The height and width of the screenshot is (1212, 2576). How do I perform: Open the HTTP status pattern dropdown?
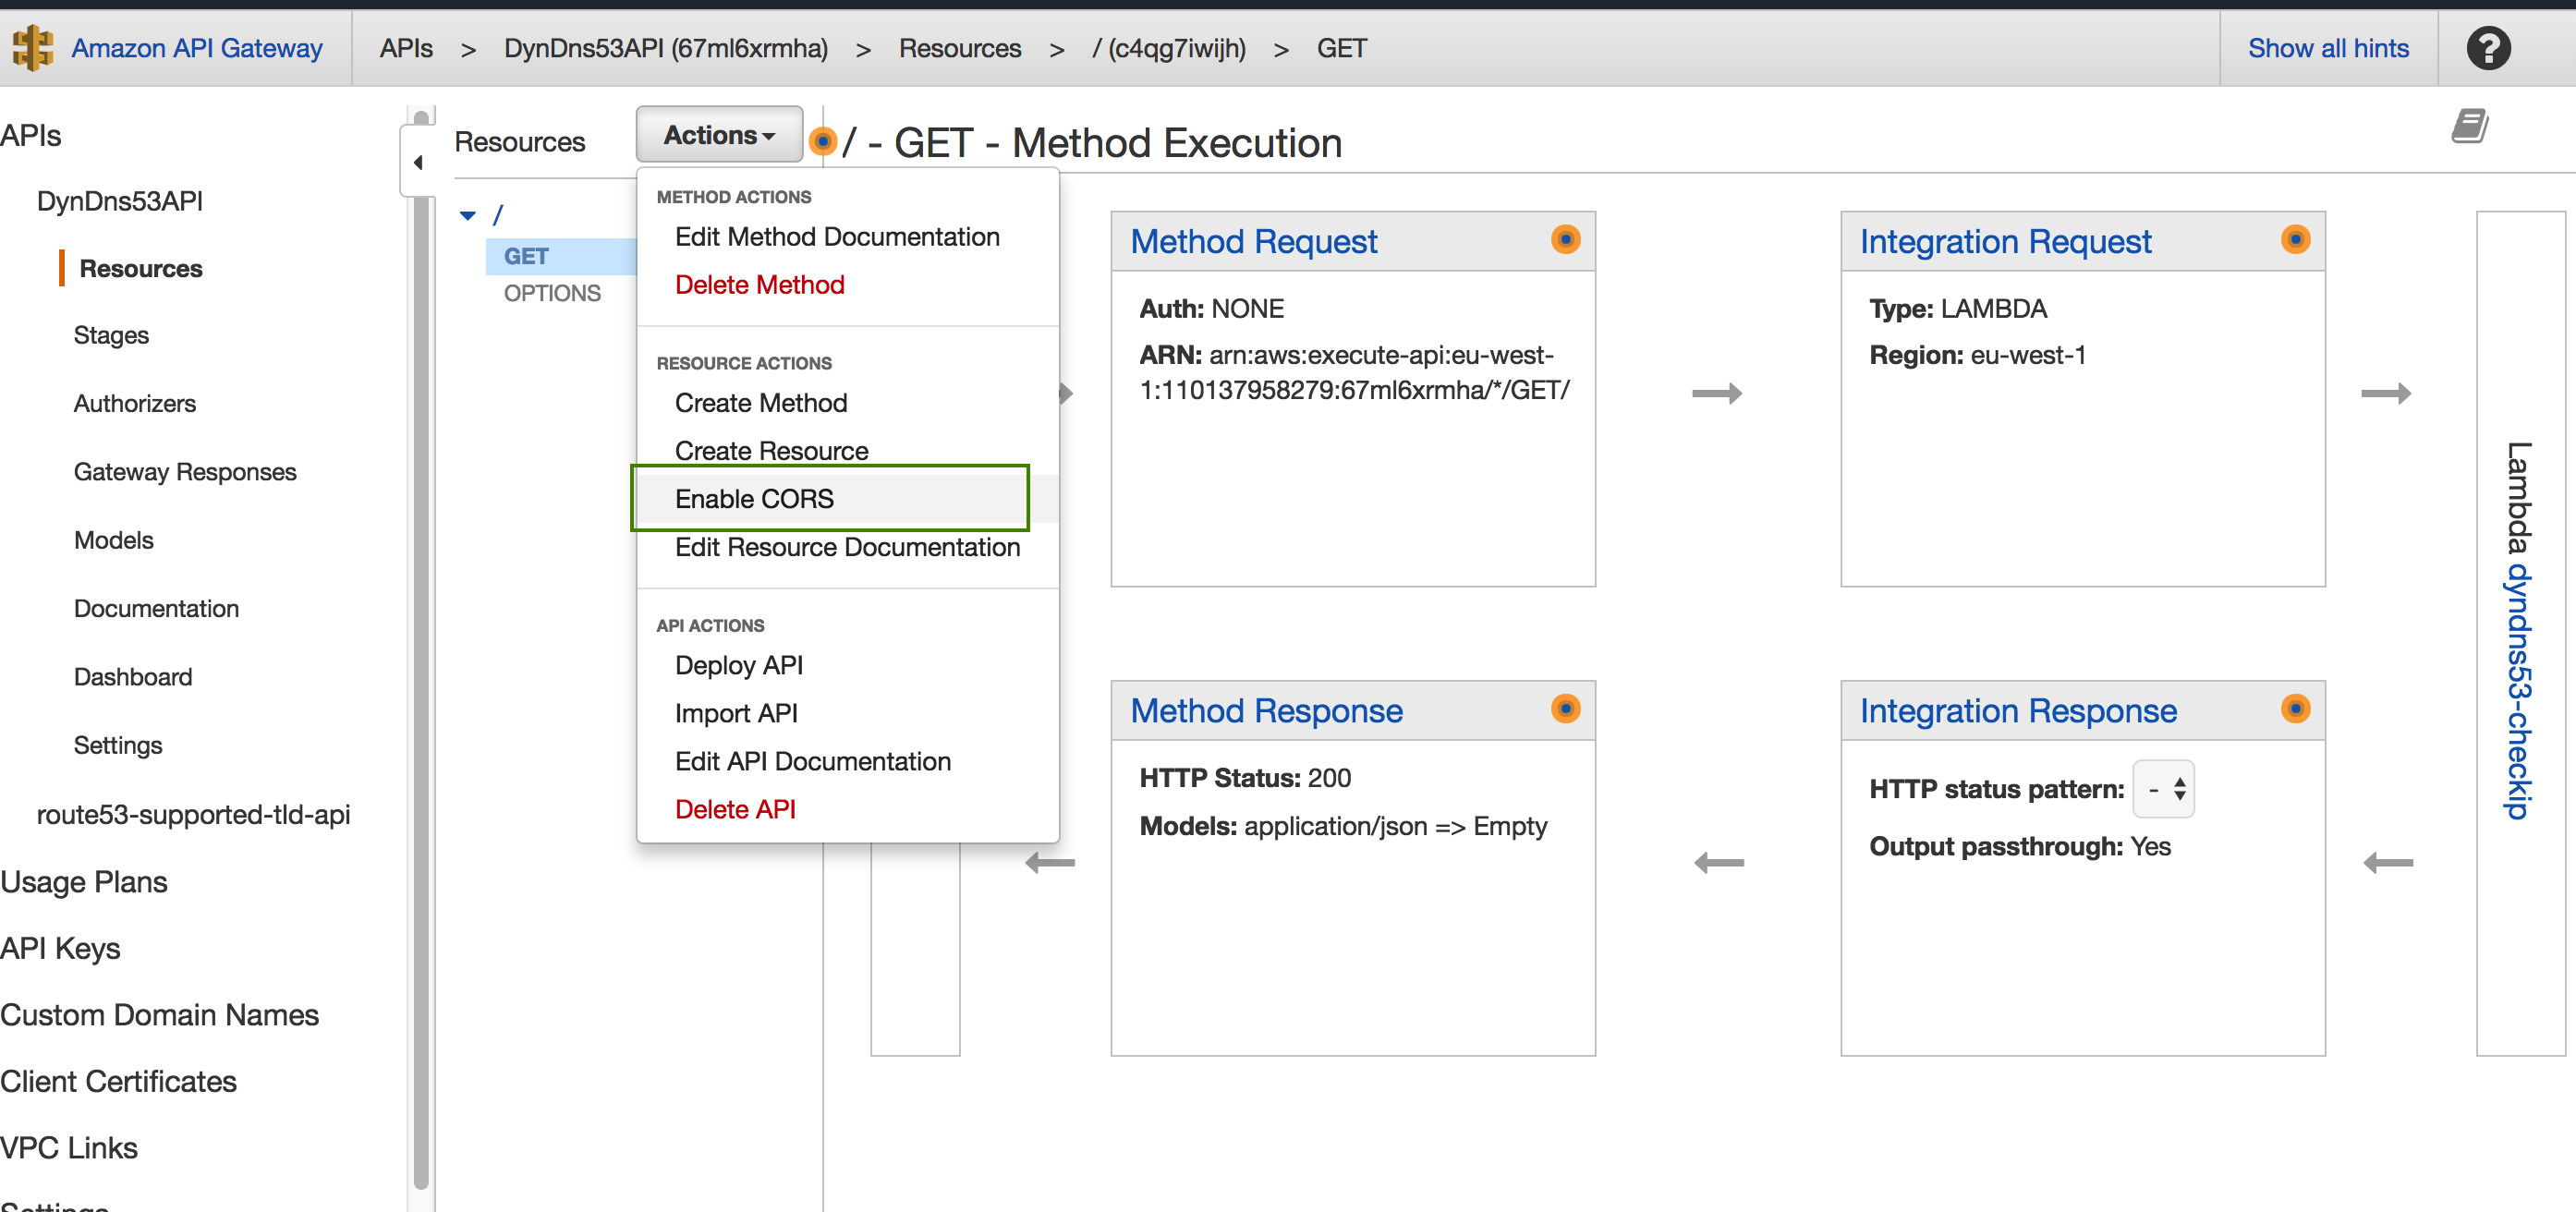pyautogui.click(x=2164, y=789)
